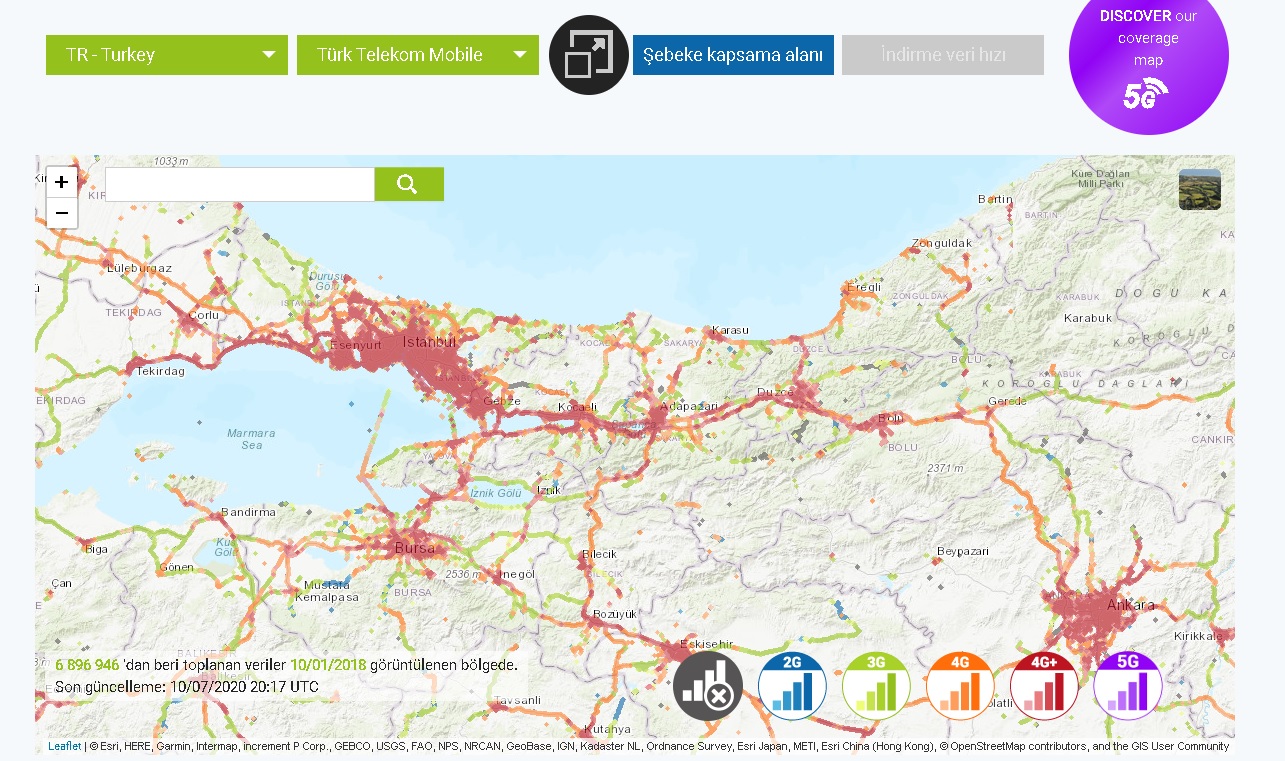1285x761 pixels.
Task: Zoom in on the coverage map
Action: pyautogui.click(x=62, y=182)
